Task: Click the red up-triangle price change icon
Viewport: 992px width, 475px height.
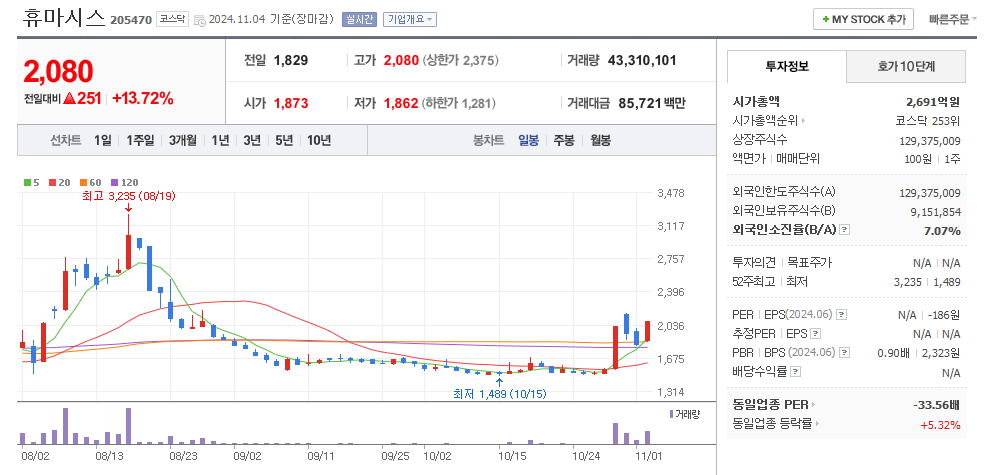Action: (69, 99)
